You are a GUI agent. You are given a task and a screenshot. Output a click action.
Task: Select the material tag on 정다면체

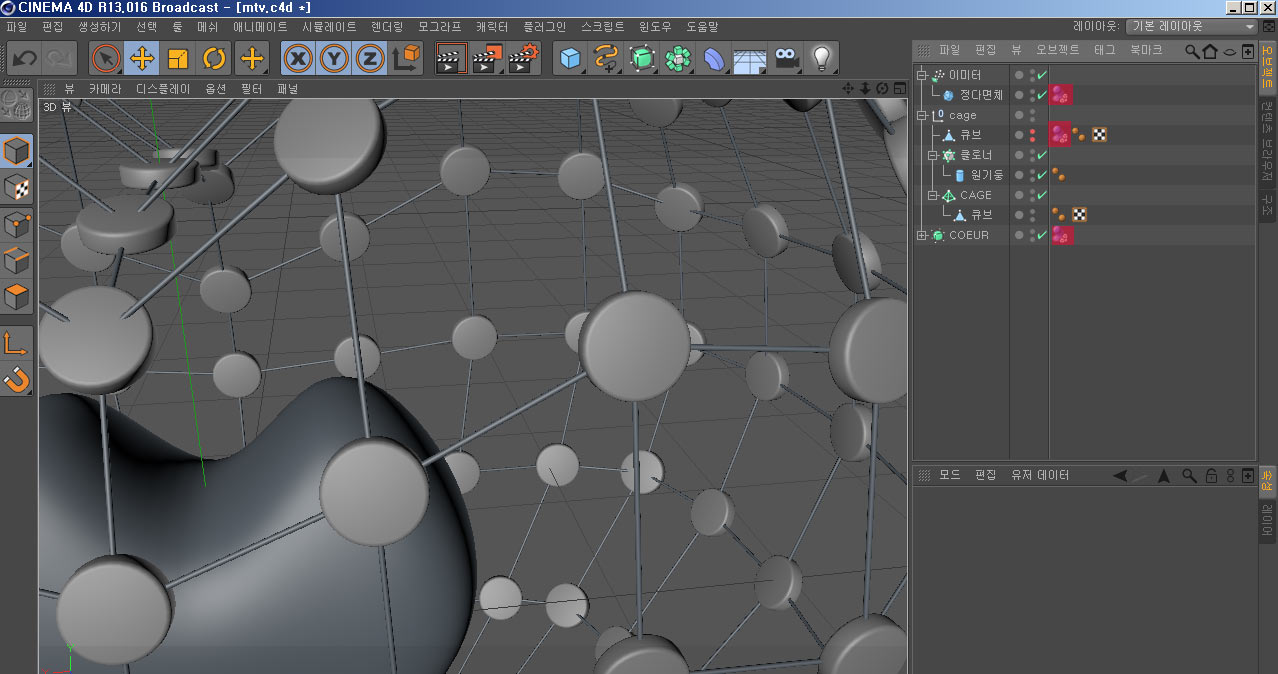click(x=1061, y=95)
